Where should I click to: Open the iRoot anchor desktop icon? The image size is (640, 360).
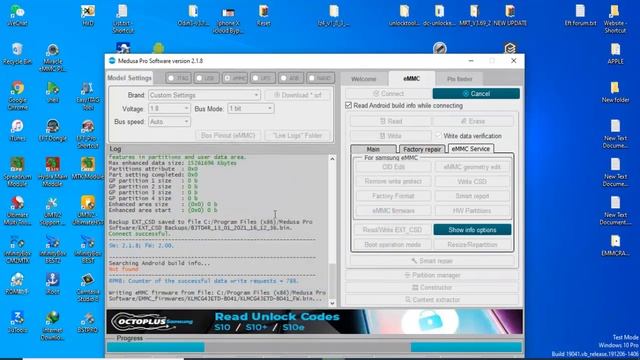pyautogui.click(x=52, y=284)
